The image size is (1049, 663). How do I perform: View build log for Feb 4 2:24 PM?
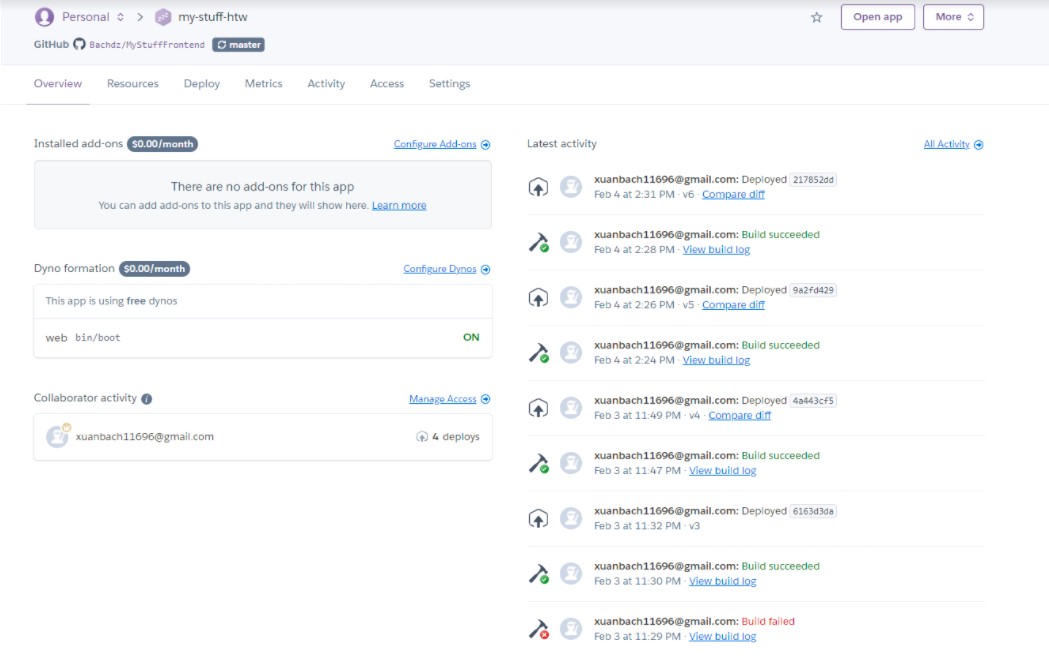click(716, 360)
